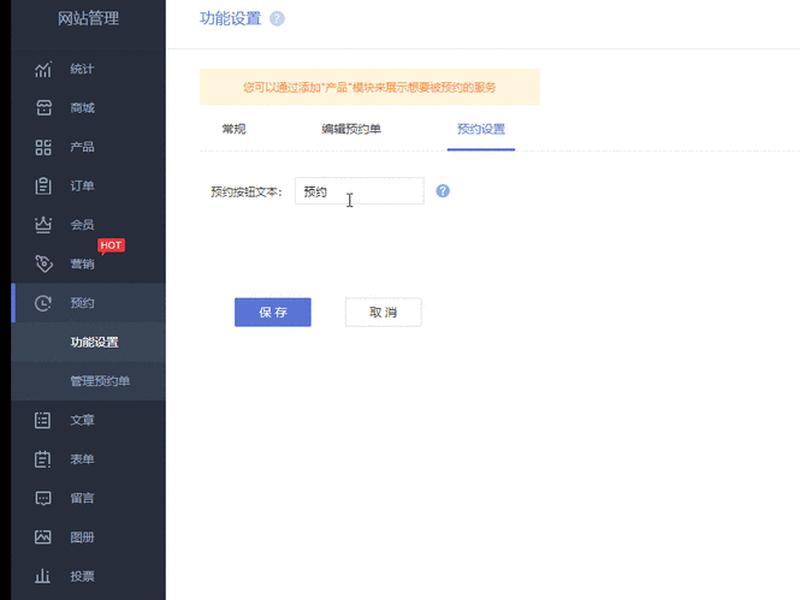Select 产品 in the sidebar

tap(82, 147)
